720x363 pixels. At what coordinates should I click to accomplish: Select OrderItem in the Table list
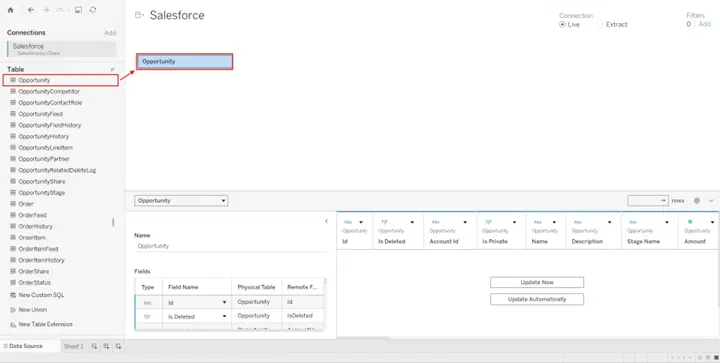pyautogui.click(x=28, y=238)
